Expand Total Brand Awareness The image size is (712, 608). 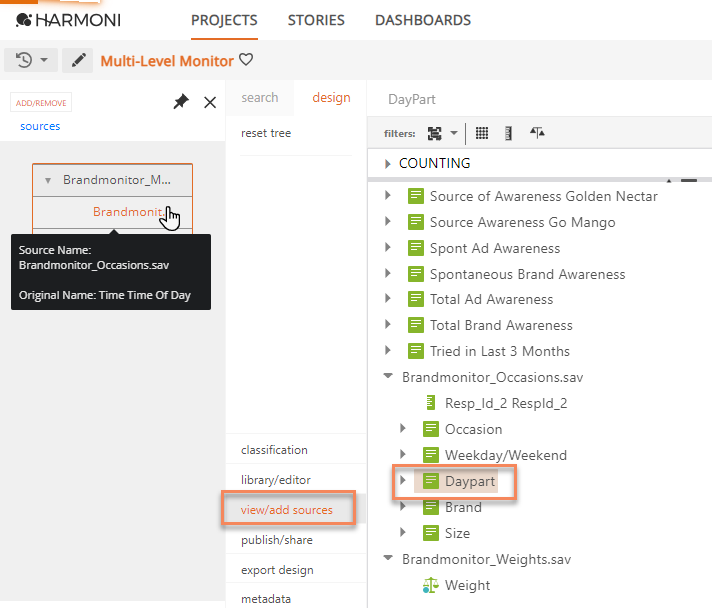[x=387, y=325]
